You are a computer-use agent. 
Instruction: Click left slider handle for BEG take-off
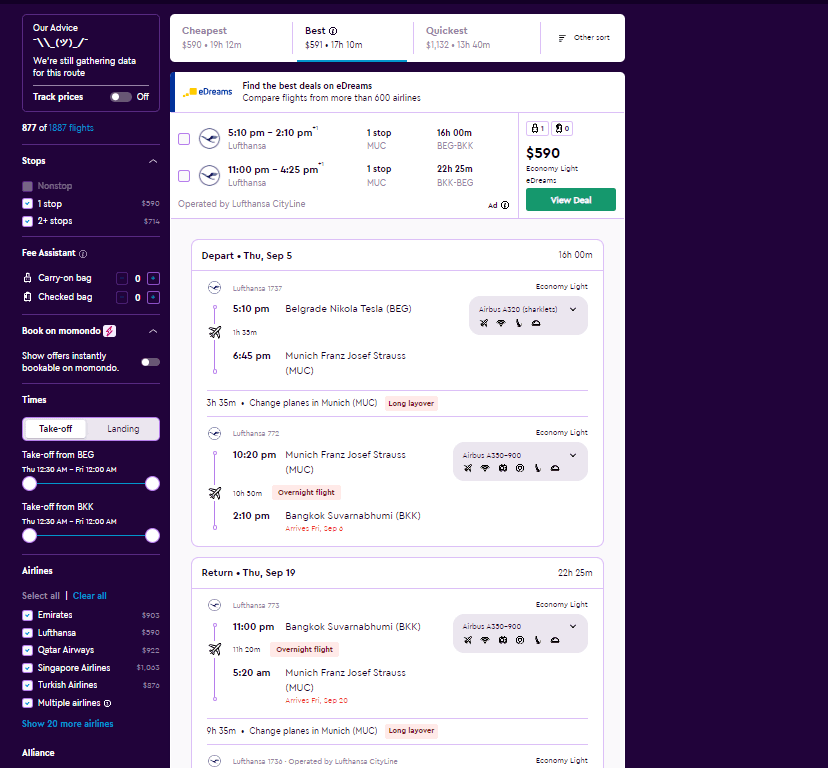[x=30, y=483]
